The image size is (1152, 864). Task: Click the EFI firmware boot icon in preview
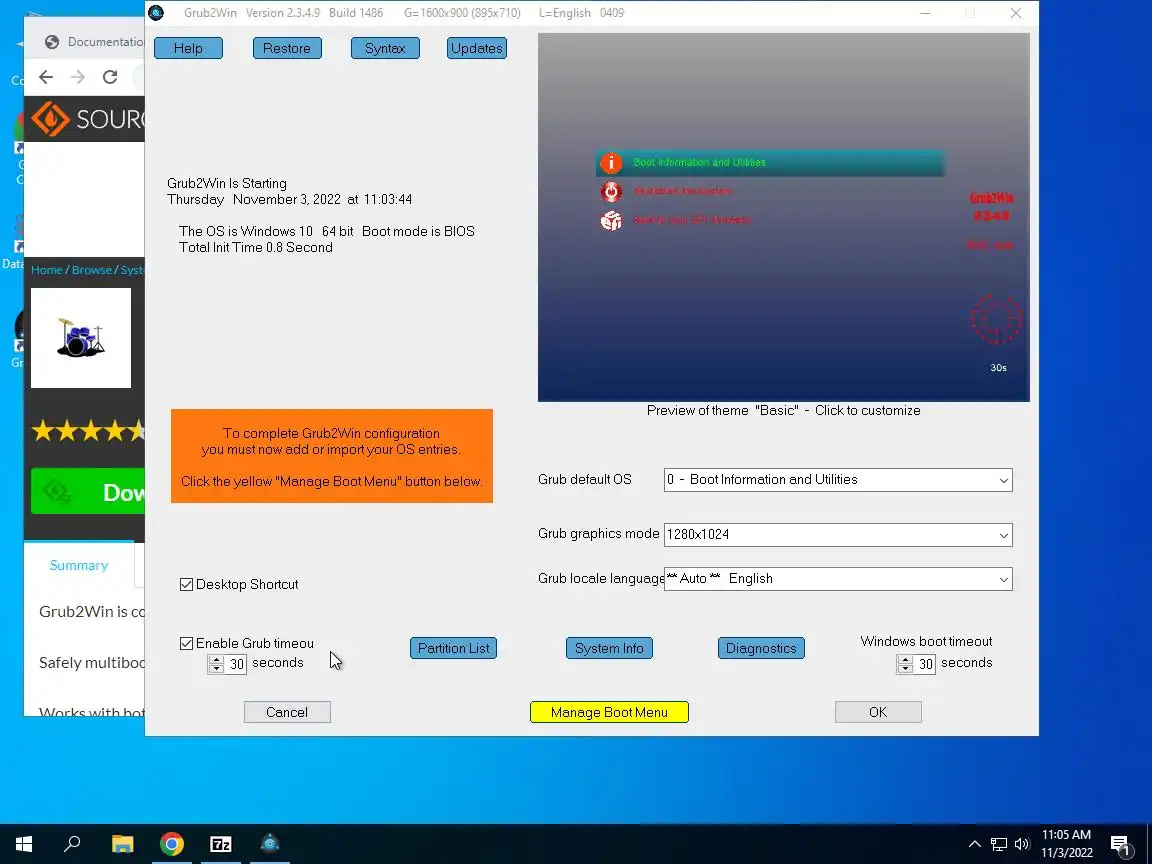(611, 220)
